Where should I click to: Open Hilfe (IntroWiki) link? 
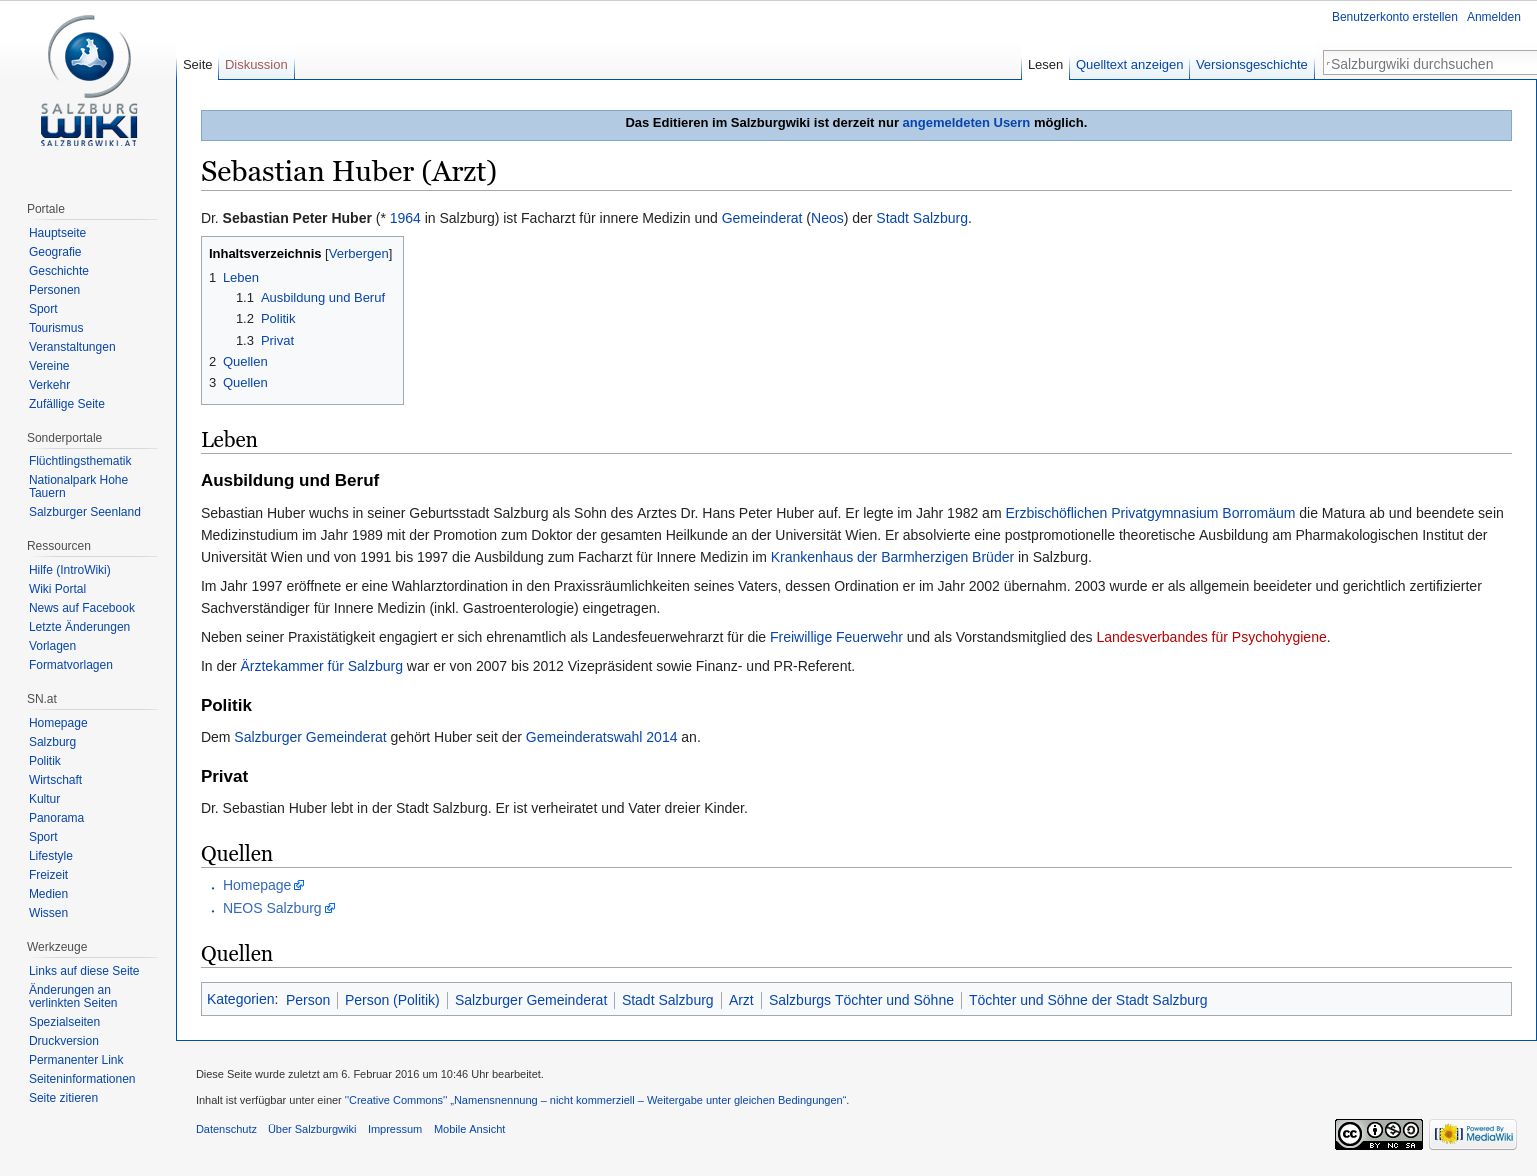click(x=70, y=570)
